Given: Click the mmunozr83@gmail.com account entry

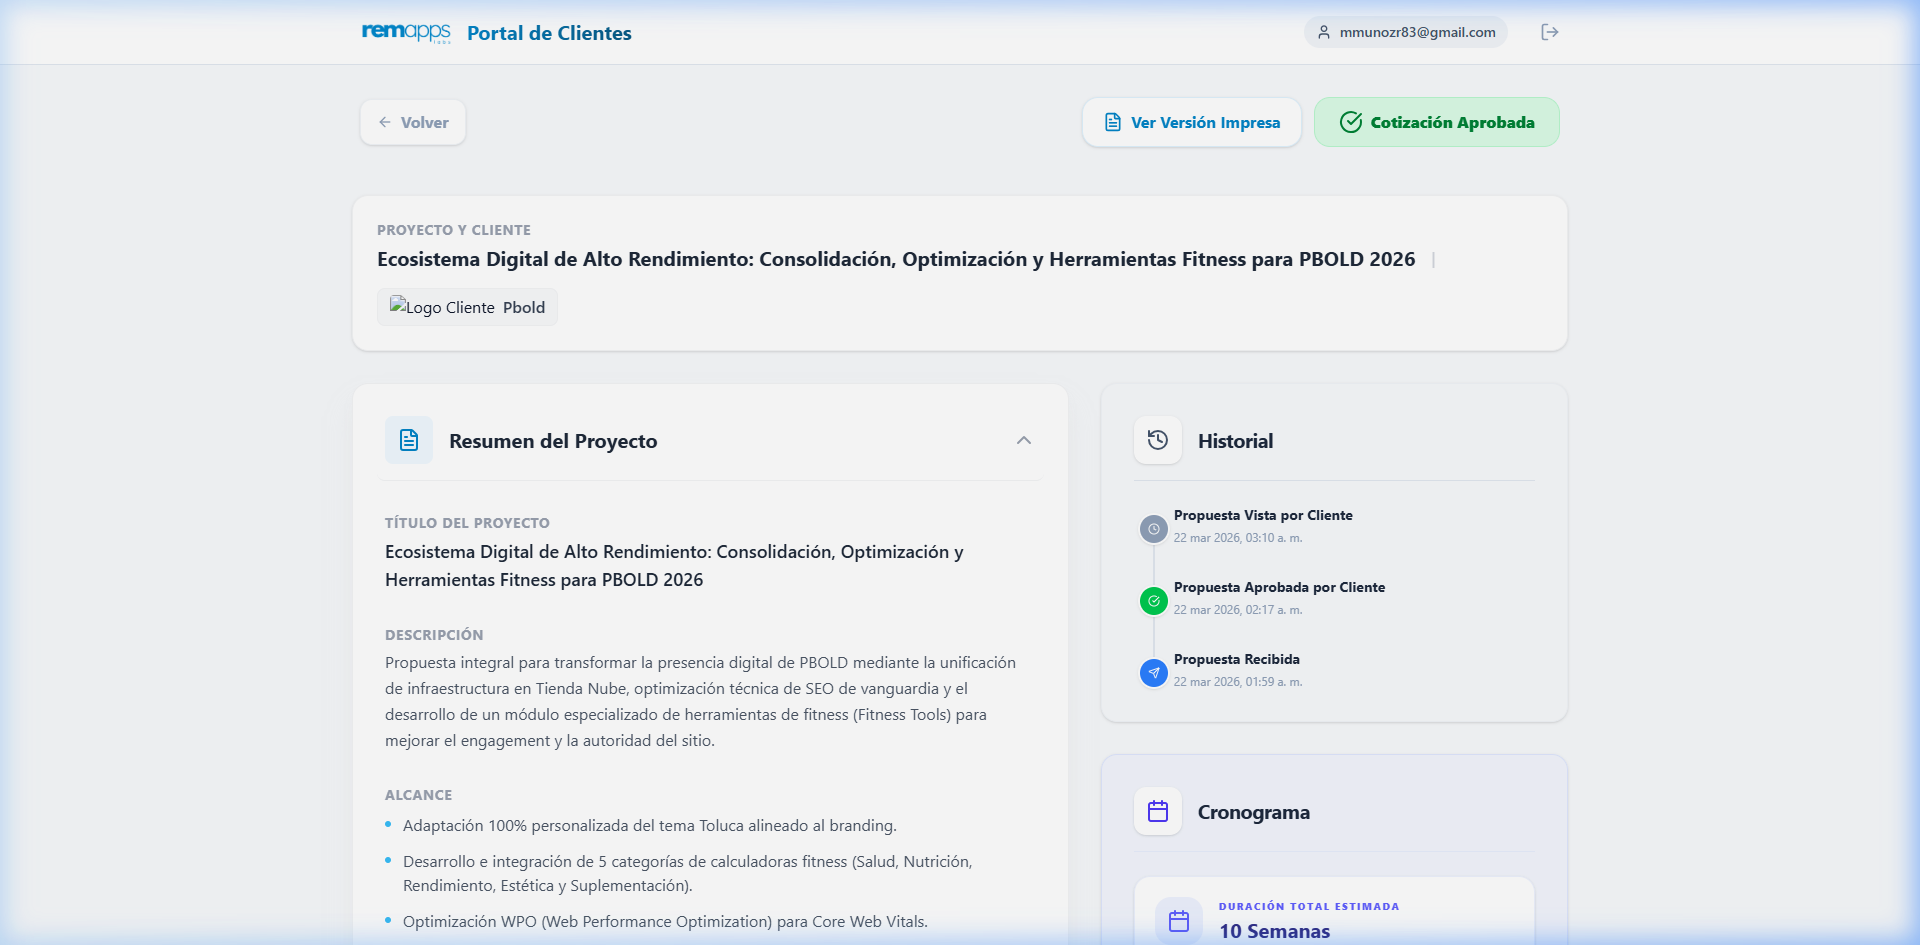Looking at the screenshot, I should [1405, 31].
